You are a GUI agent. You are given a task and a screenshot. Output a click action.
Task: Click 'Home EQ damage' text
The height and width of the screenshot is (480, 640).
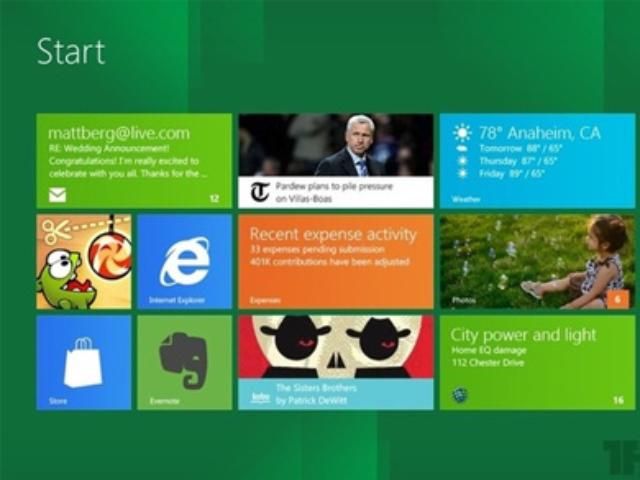click(489, 350)
